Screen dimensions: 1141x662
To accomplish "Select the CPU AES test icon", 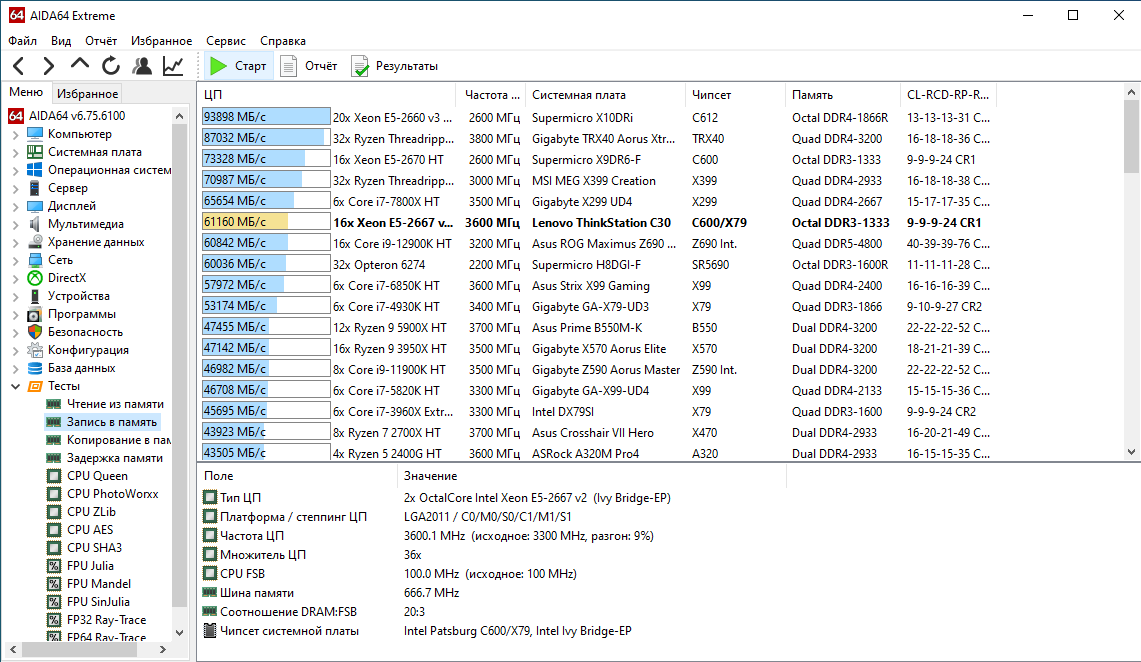I will click(54, 530).
